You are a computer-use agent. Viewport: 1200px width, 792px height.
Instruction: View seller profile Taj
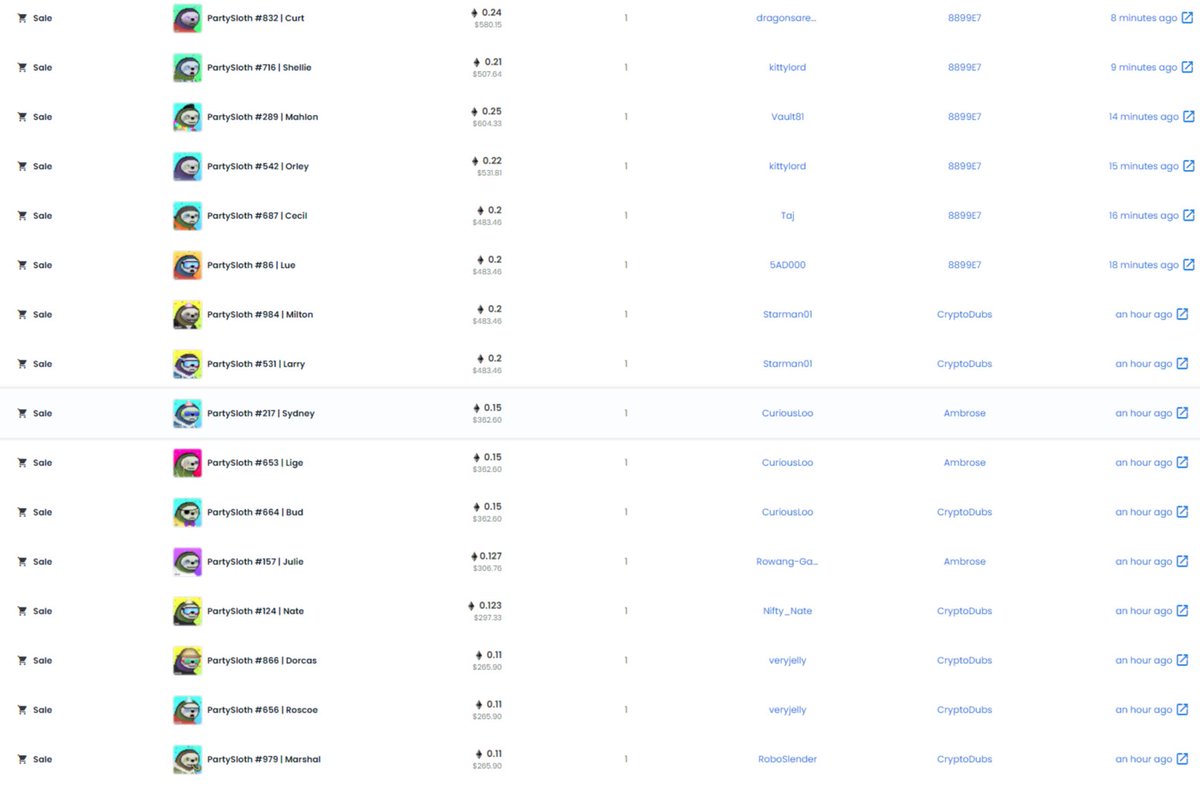[x=788, y=215]
